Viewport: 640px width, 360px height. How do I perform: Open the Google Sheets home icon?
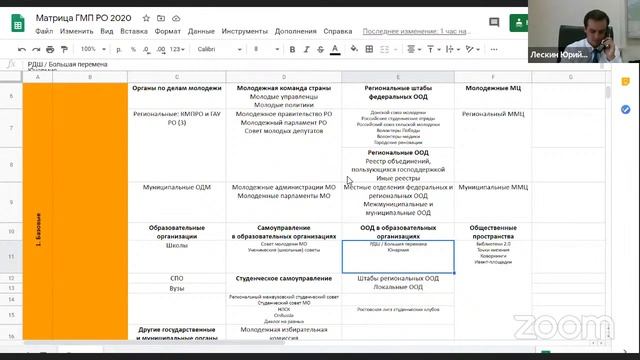tap(18, 23)
